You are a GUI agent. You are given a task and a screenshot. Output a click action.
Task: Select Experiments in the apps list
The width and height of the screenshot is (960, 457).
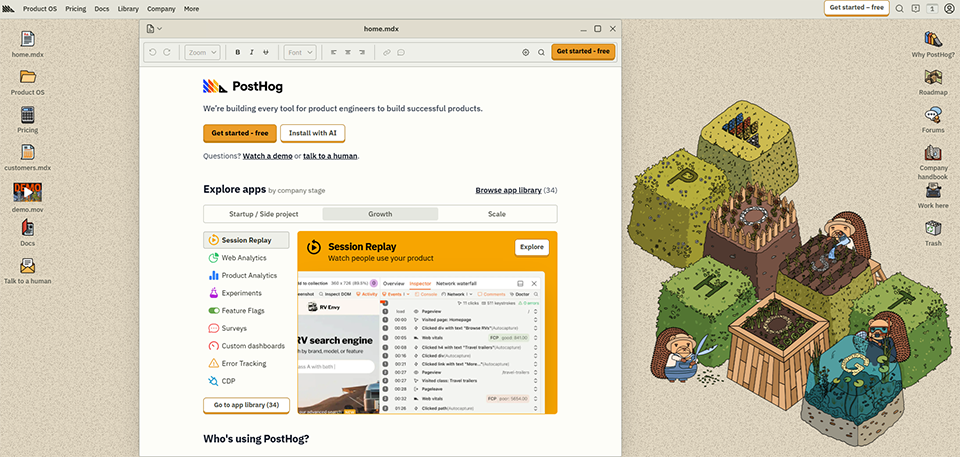pos(246,293)
